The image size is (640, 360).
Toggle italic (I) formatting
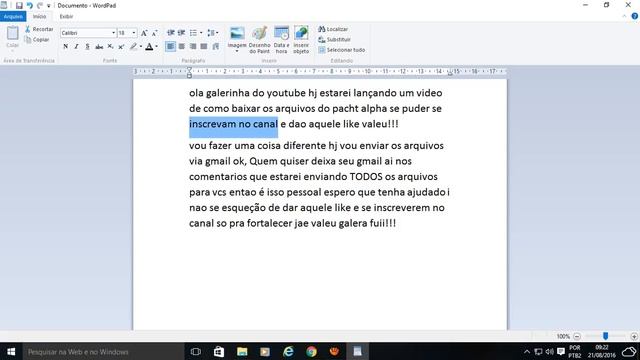pos(76,47)
